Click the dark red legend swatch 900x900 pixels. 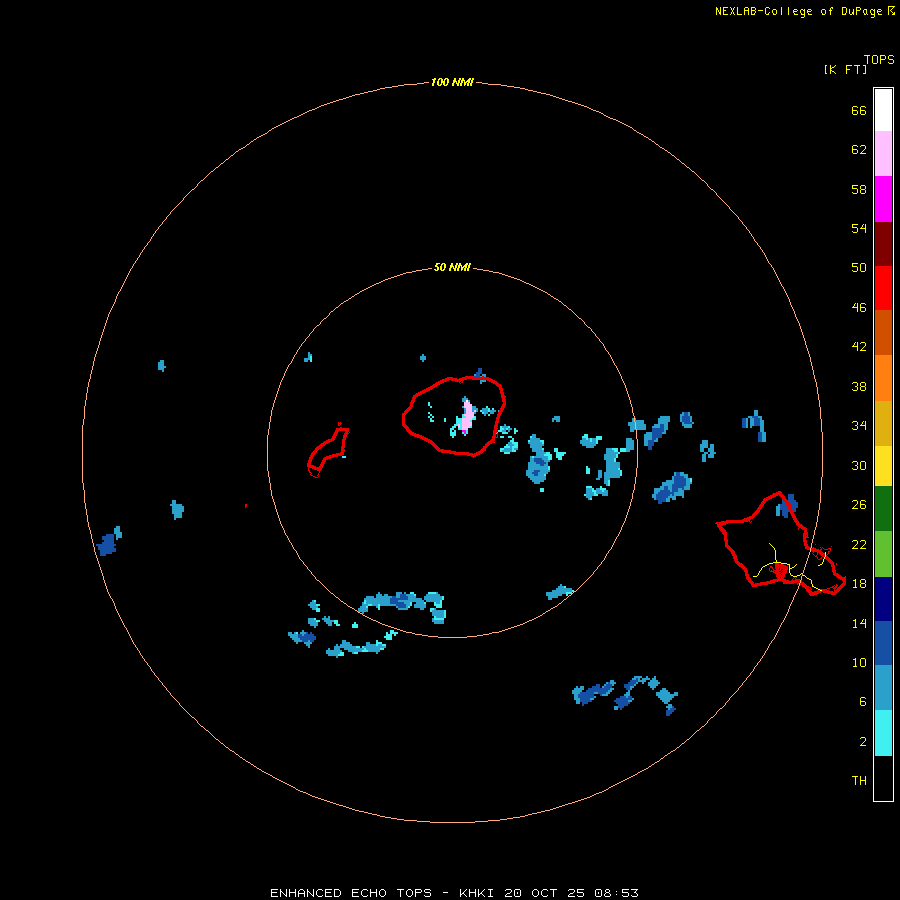point(883,243)
